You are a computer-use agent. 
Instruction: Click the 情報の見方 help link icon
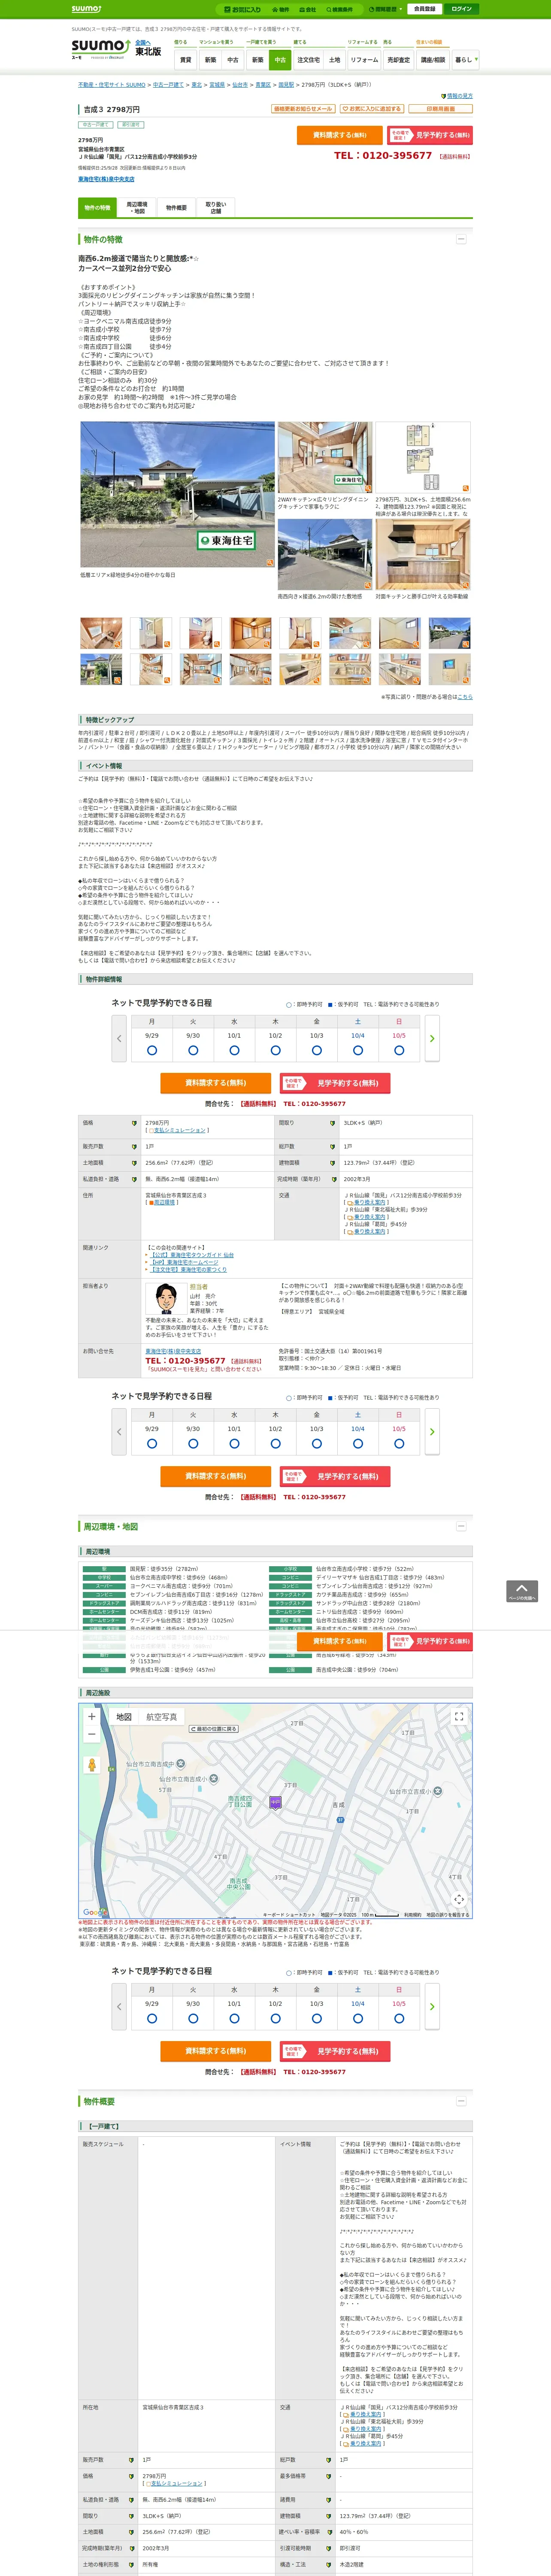444,96
